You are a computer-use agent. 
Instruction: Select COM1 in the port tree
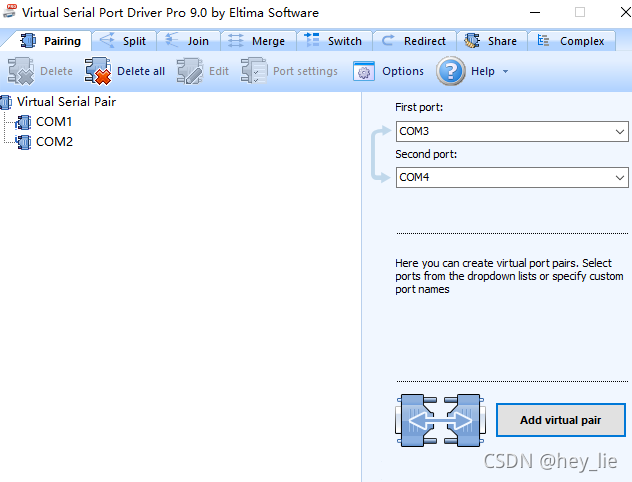[x=54, y=122]
